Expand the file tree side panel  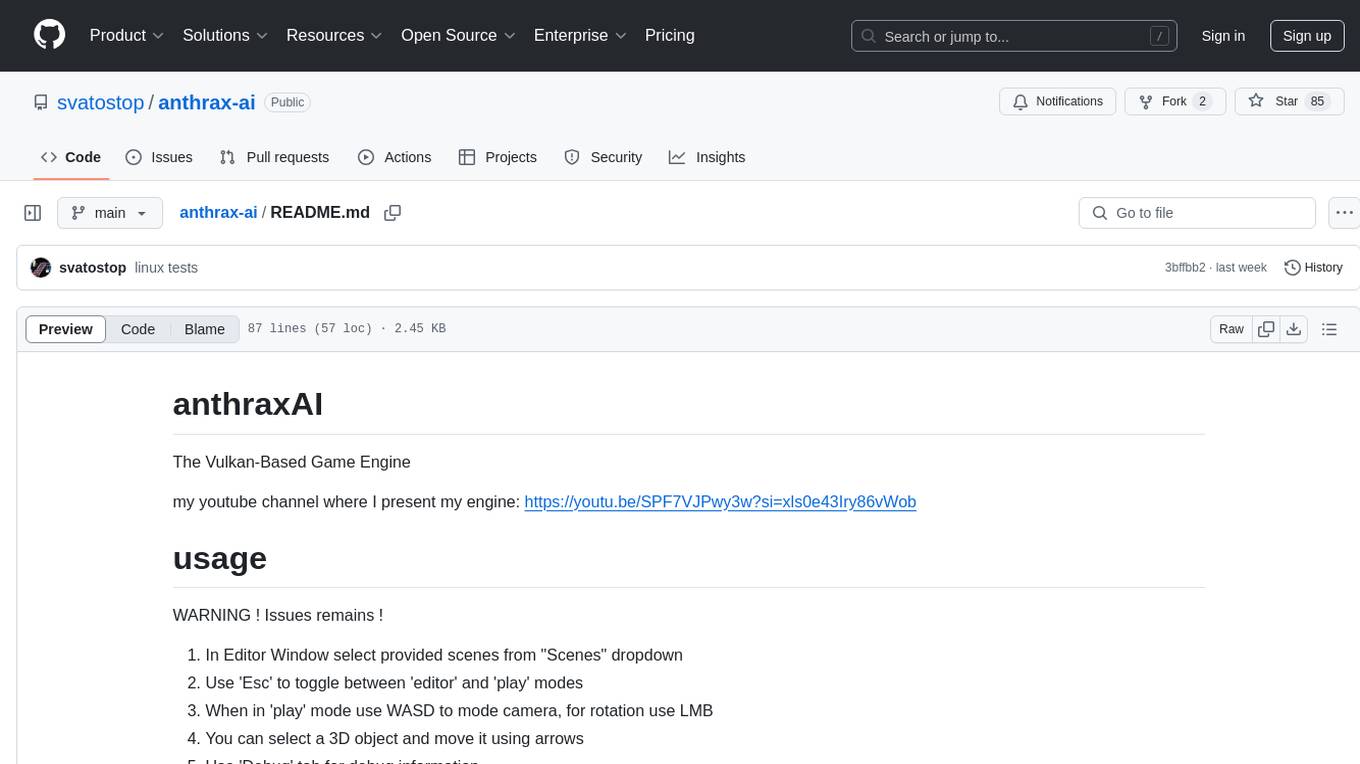[33, 213]
